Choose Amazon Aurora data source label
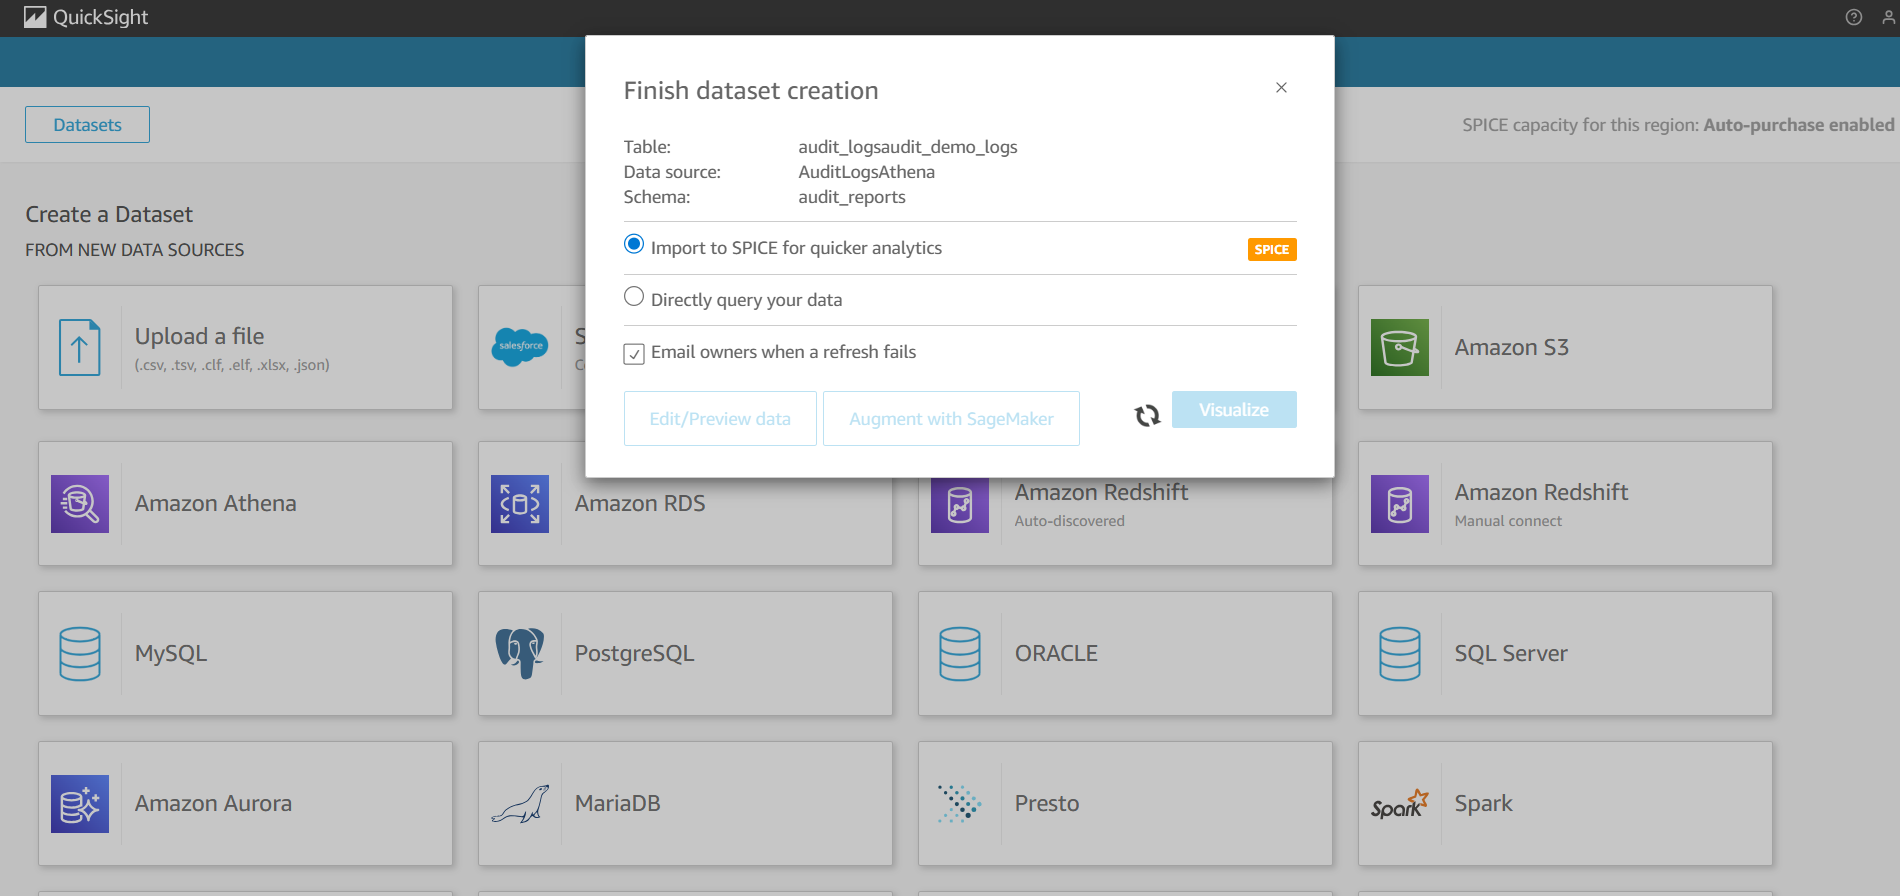The width and height of the screenshot is (1900, 896). click(213, 803)
